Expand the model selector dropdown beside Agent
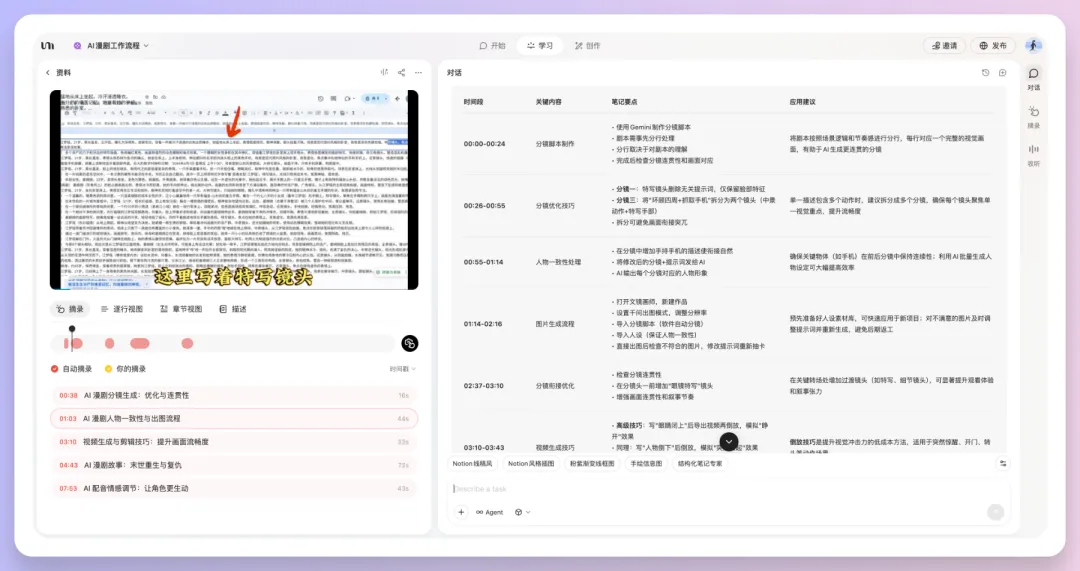Screen dimensions: 1080x571 coord(522,512)
